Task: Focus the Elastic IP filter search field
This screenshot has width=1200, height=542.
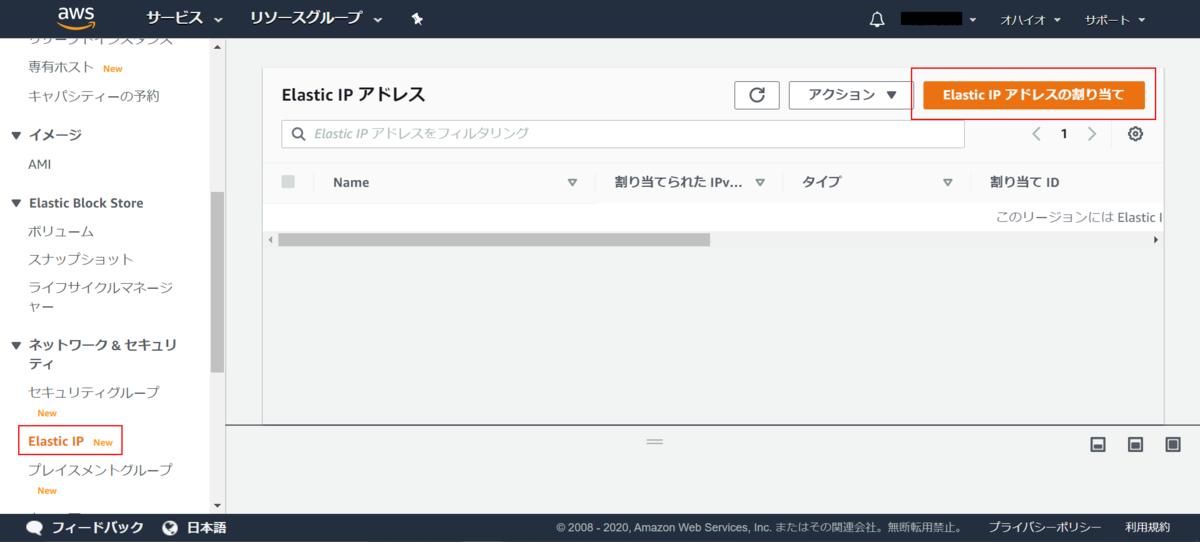Action: click(x=623, y=134)
